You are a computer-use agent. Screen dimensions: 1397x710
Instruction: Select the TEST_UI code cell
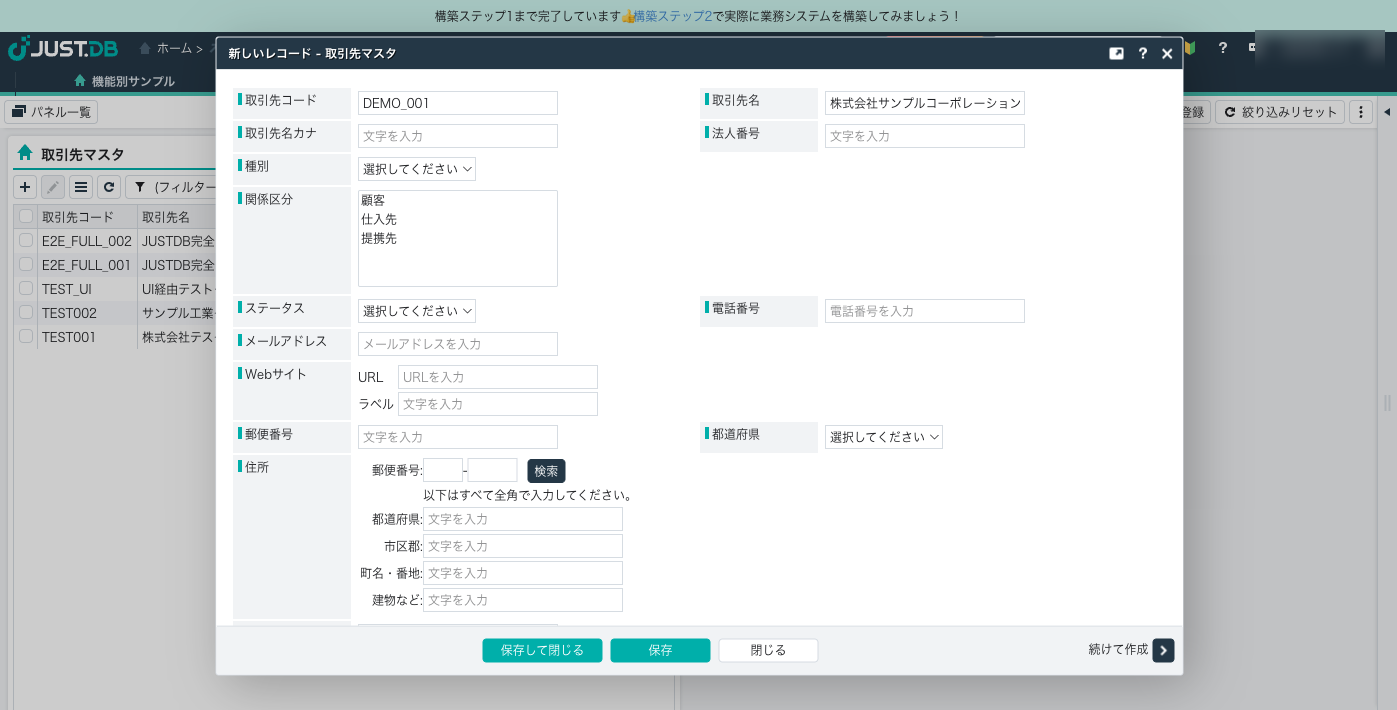[87, 289]
